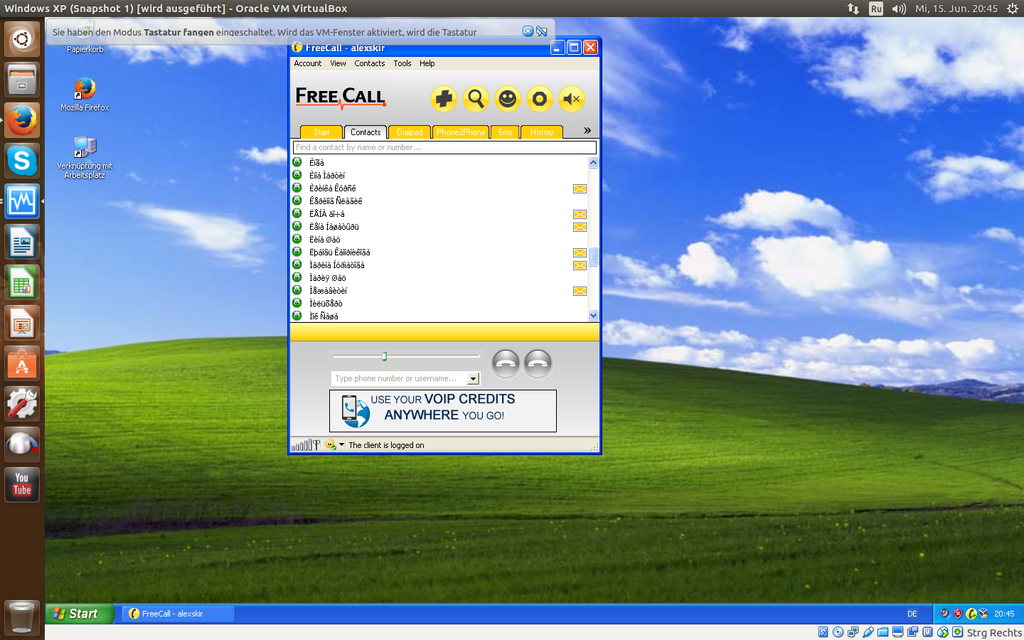Switch to the Dialpad tab
The image size is (1024, 640).
409,132
